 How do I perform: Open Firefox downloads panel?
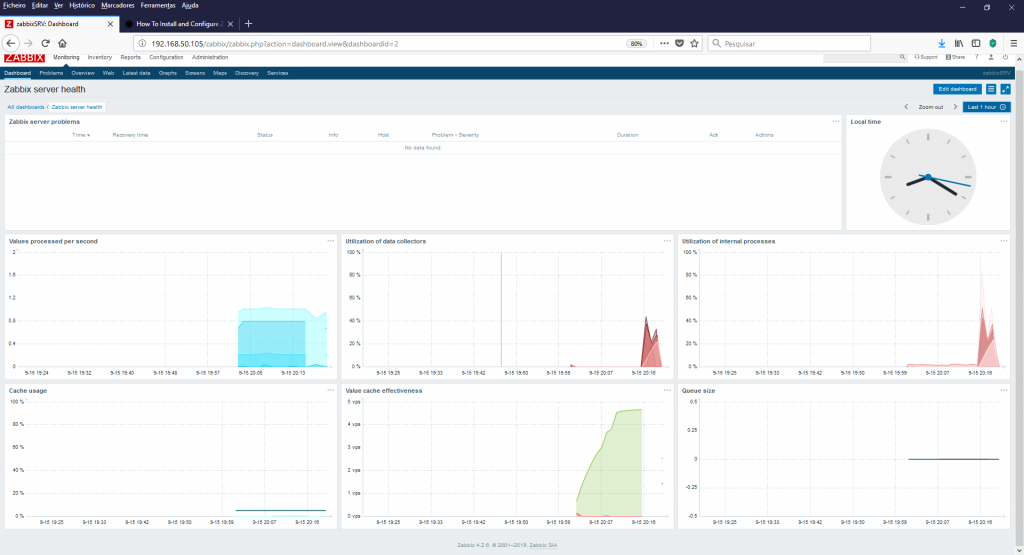point(942,43)
